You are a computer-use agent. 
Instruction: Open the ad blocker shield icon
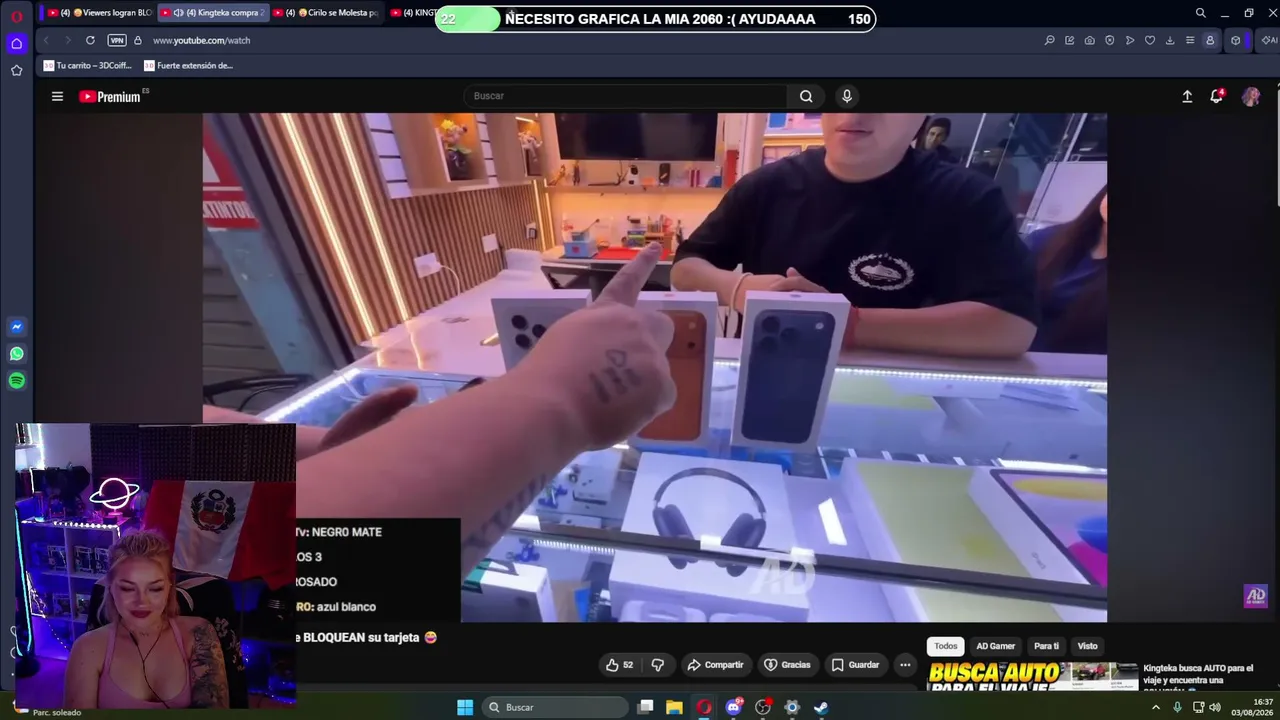coord(1109,40)
